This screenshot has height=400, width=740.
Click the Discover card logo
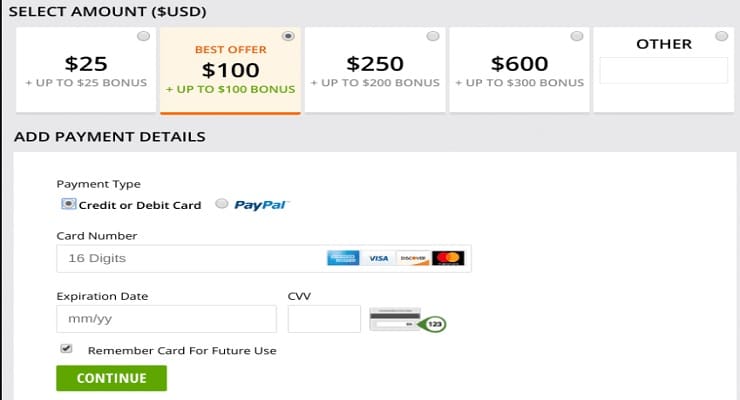[x=413, y=258]
